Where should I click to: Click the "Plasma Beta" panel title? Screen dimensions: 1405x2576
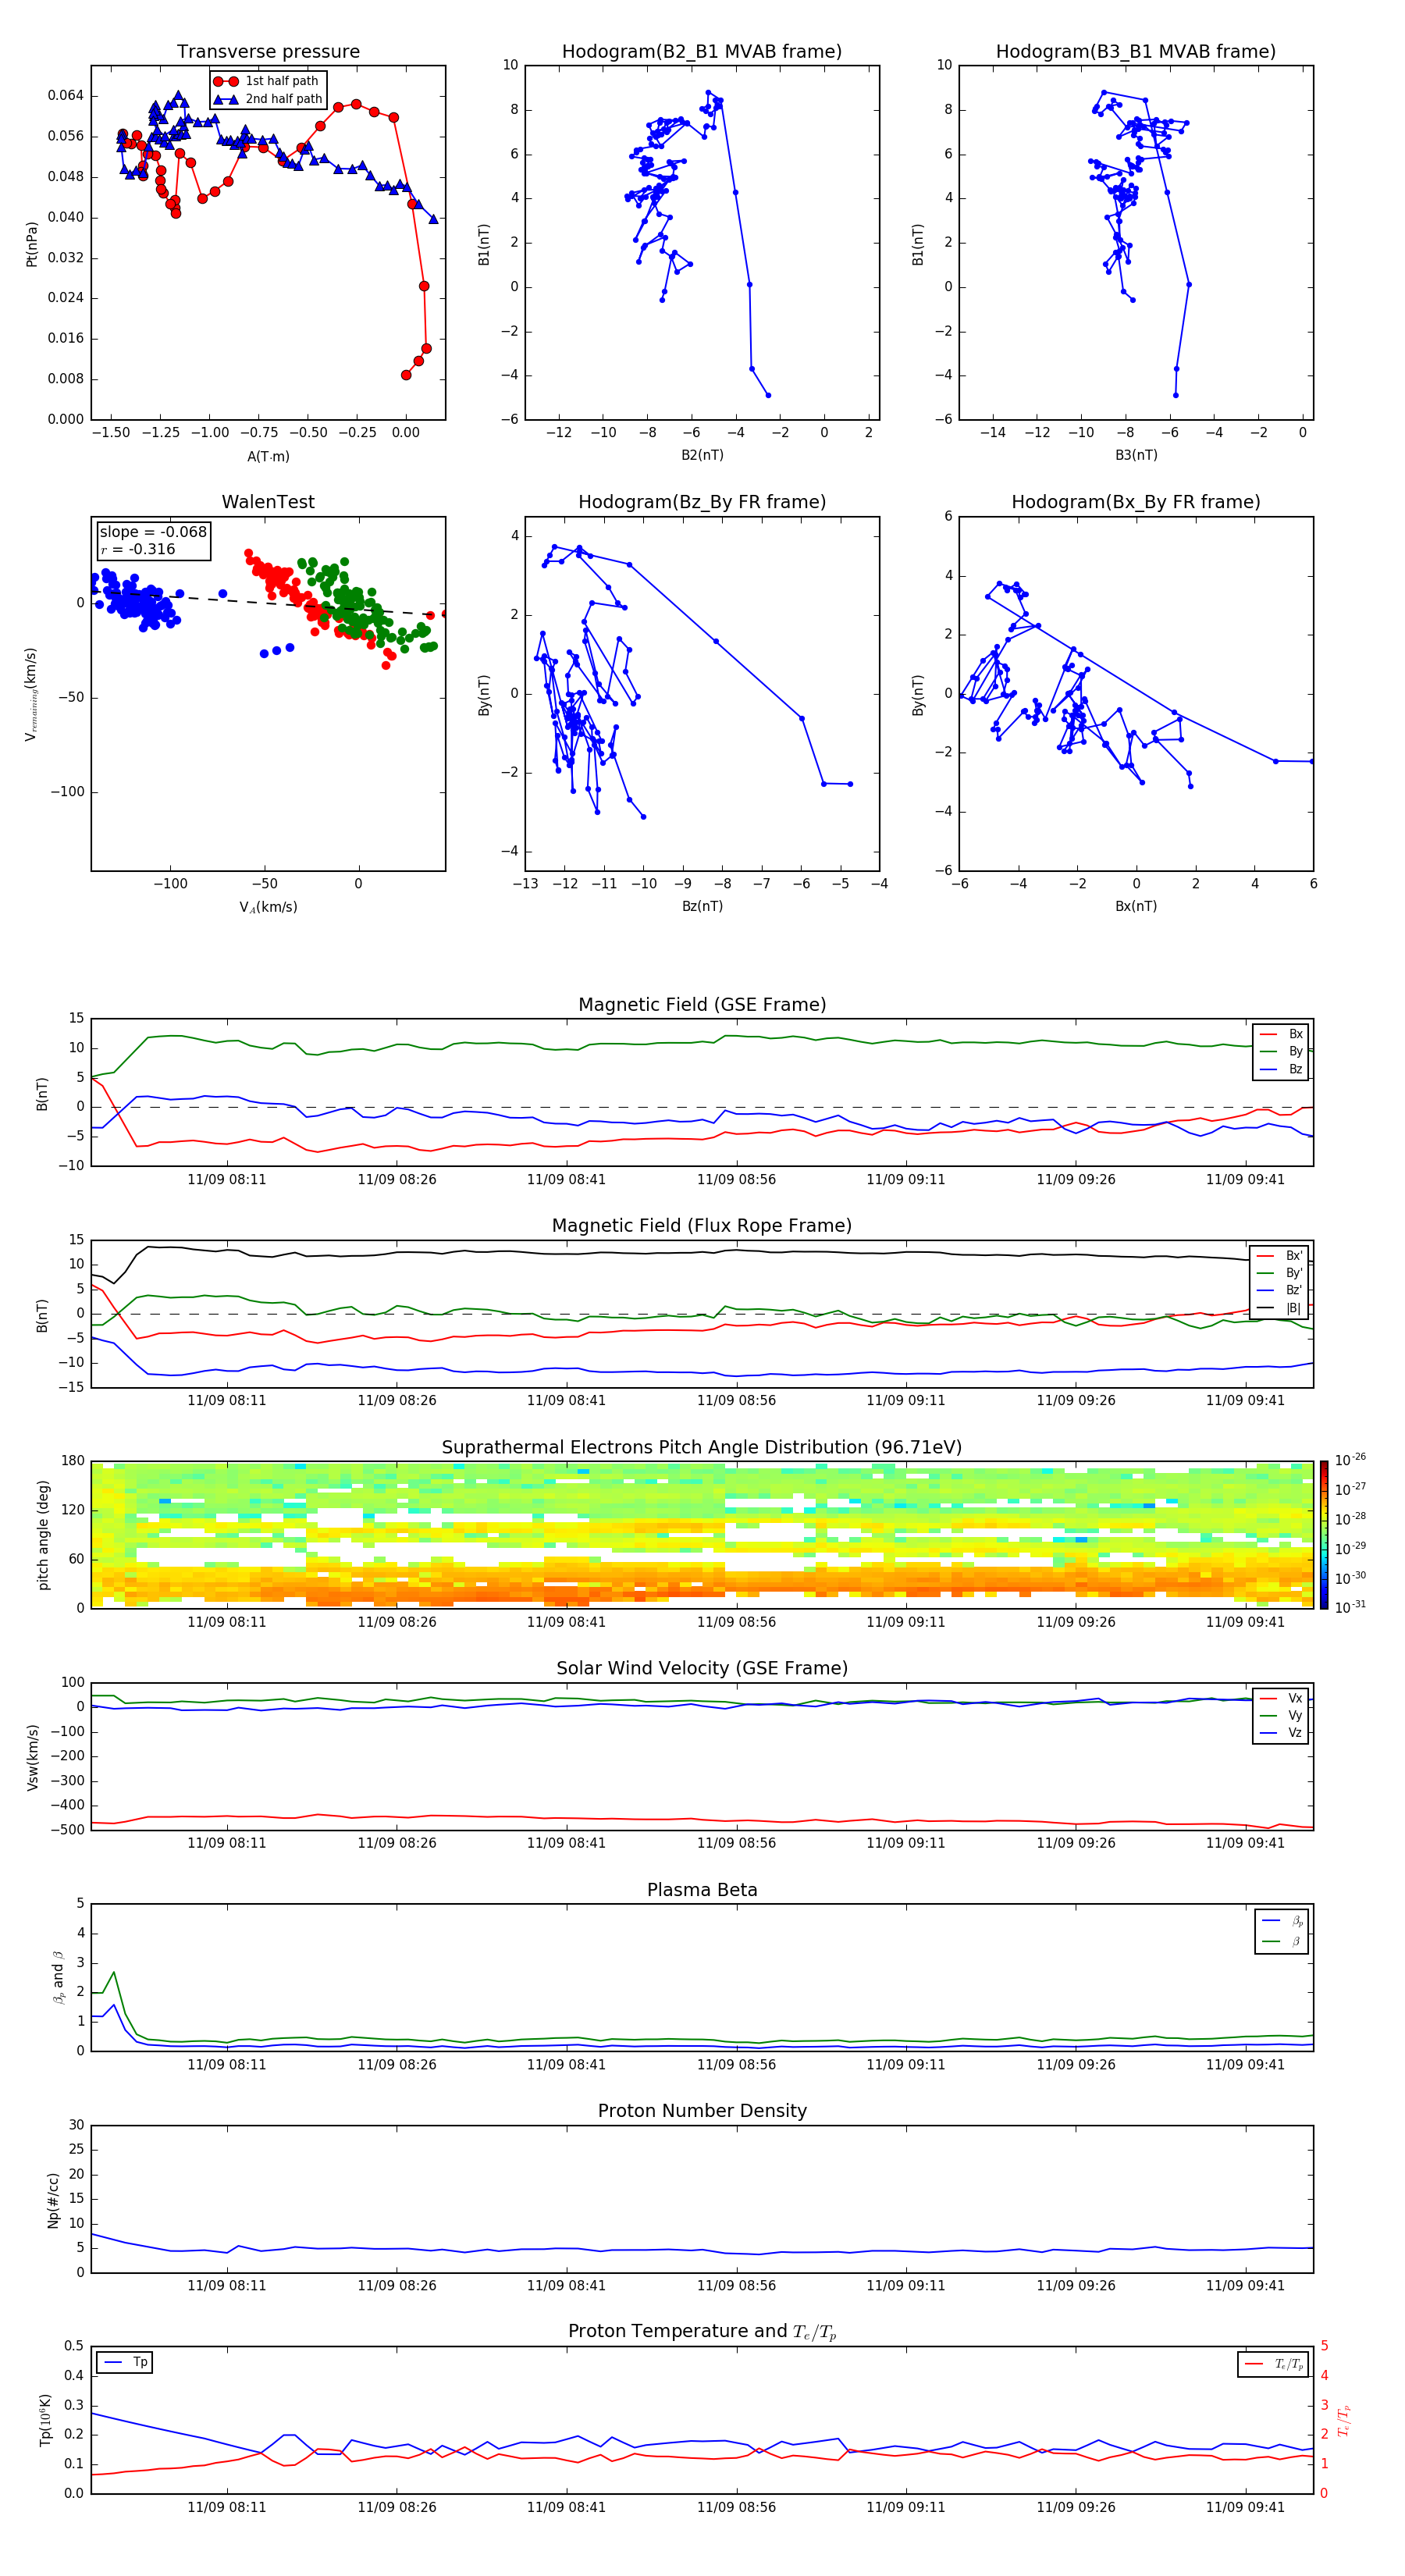(702, 1890)
